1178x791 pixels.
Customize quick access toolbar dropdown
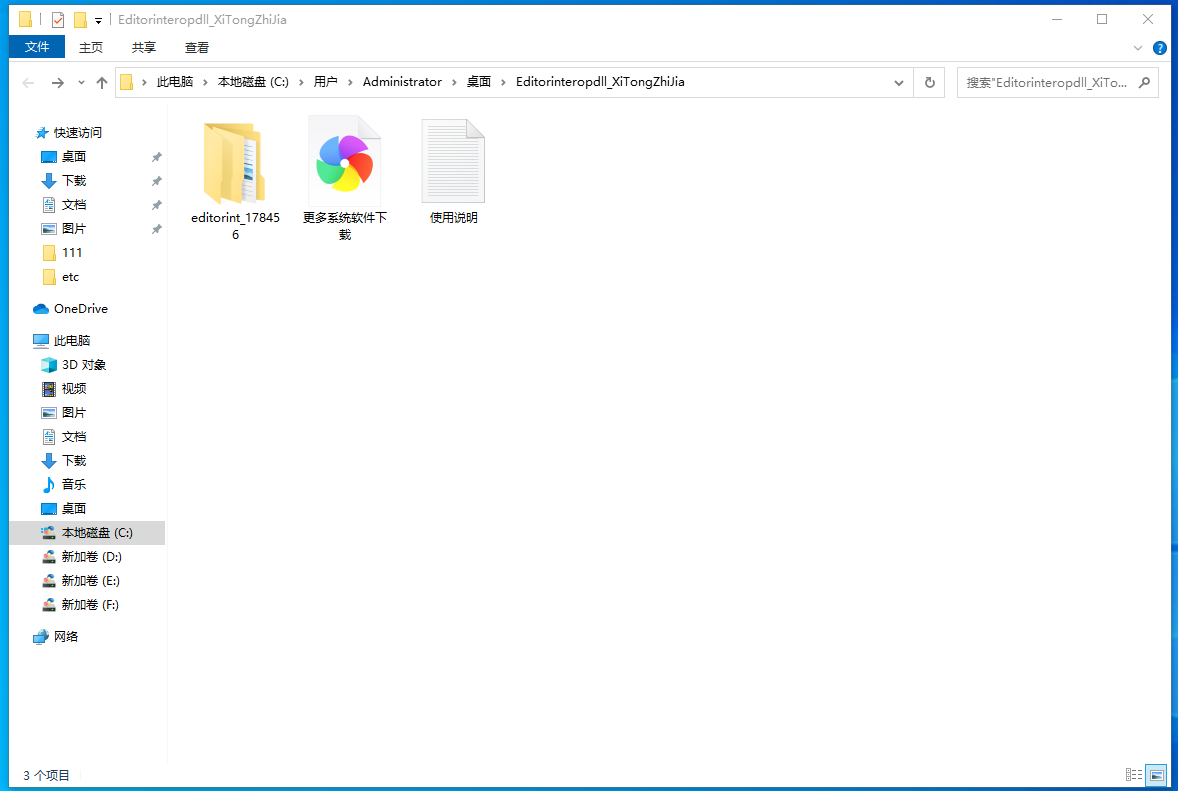(x=98, y=21)
